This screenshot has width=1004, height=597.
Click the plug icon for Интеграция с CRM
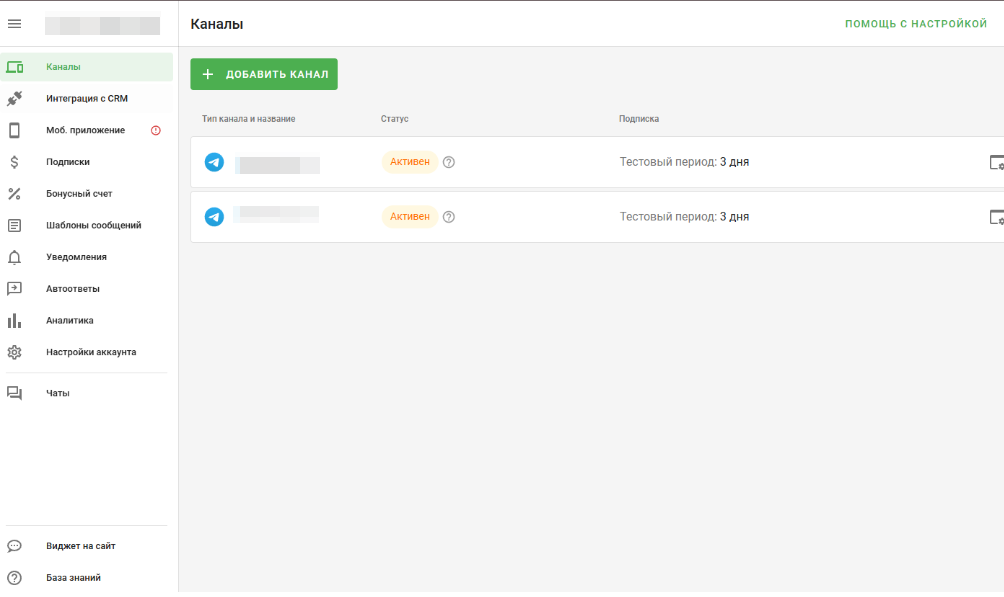(x=14, y=99)
